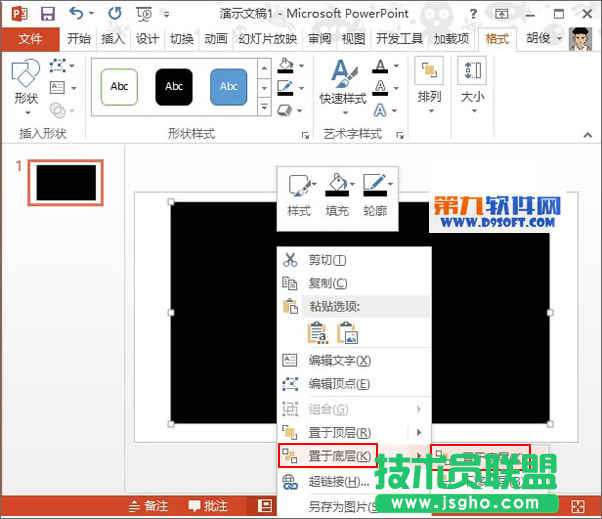This screenshot has width=602, height=519.
Task: Open the File tab
Action: (x=30, y=39)
